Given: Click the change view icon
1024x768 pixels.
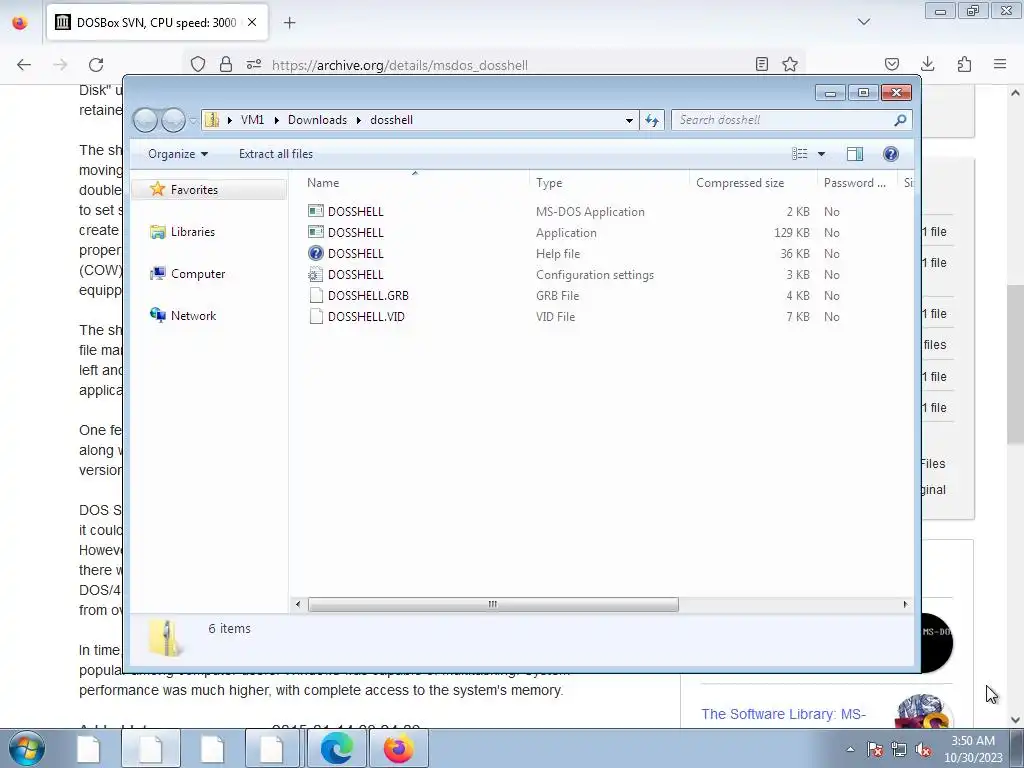Looking at the screenshot, I should tap(800, 153).
